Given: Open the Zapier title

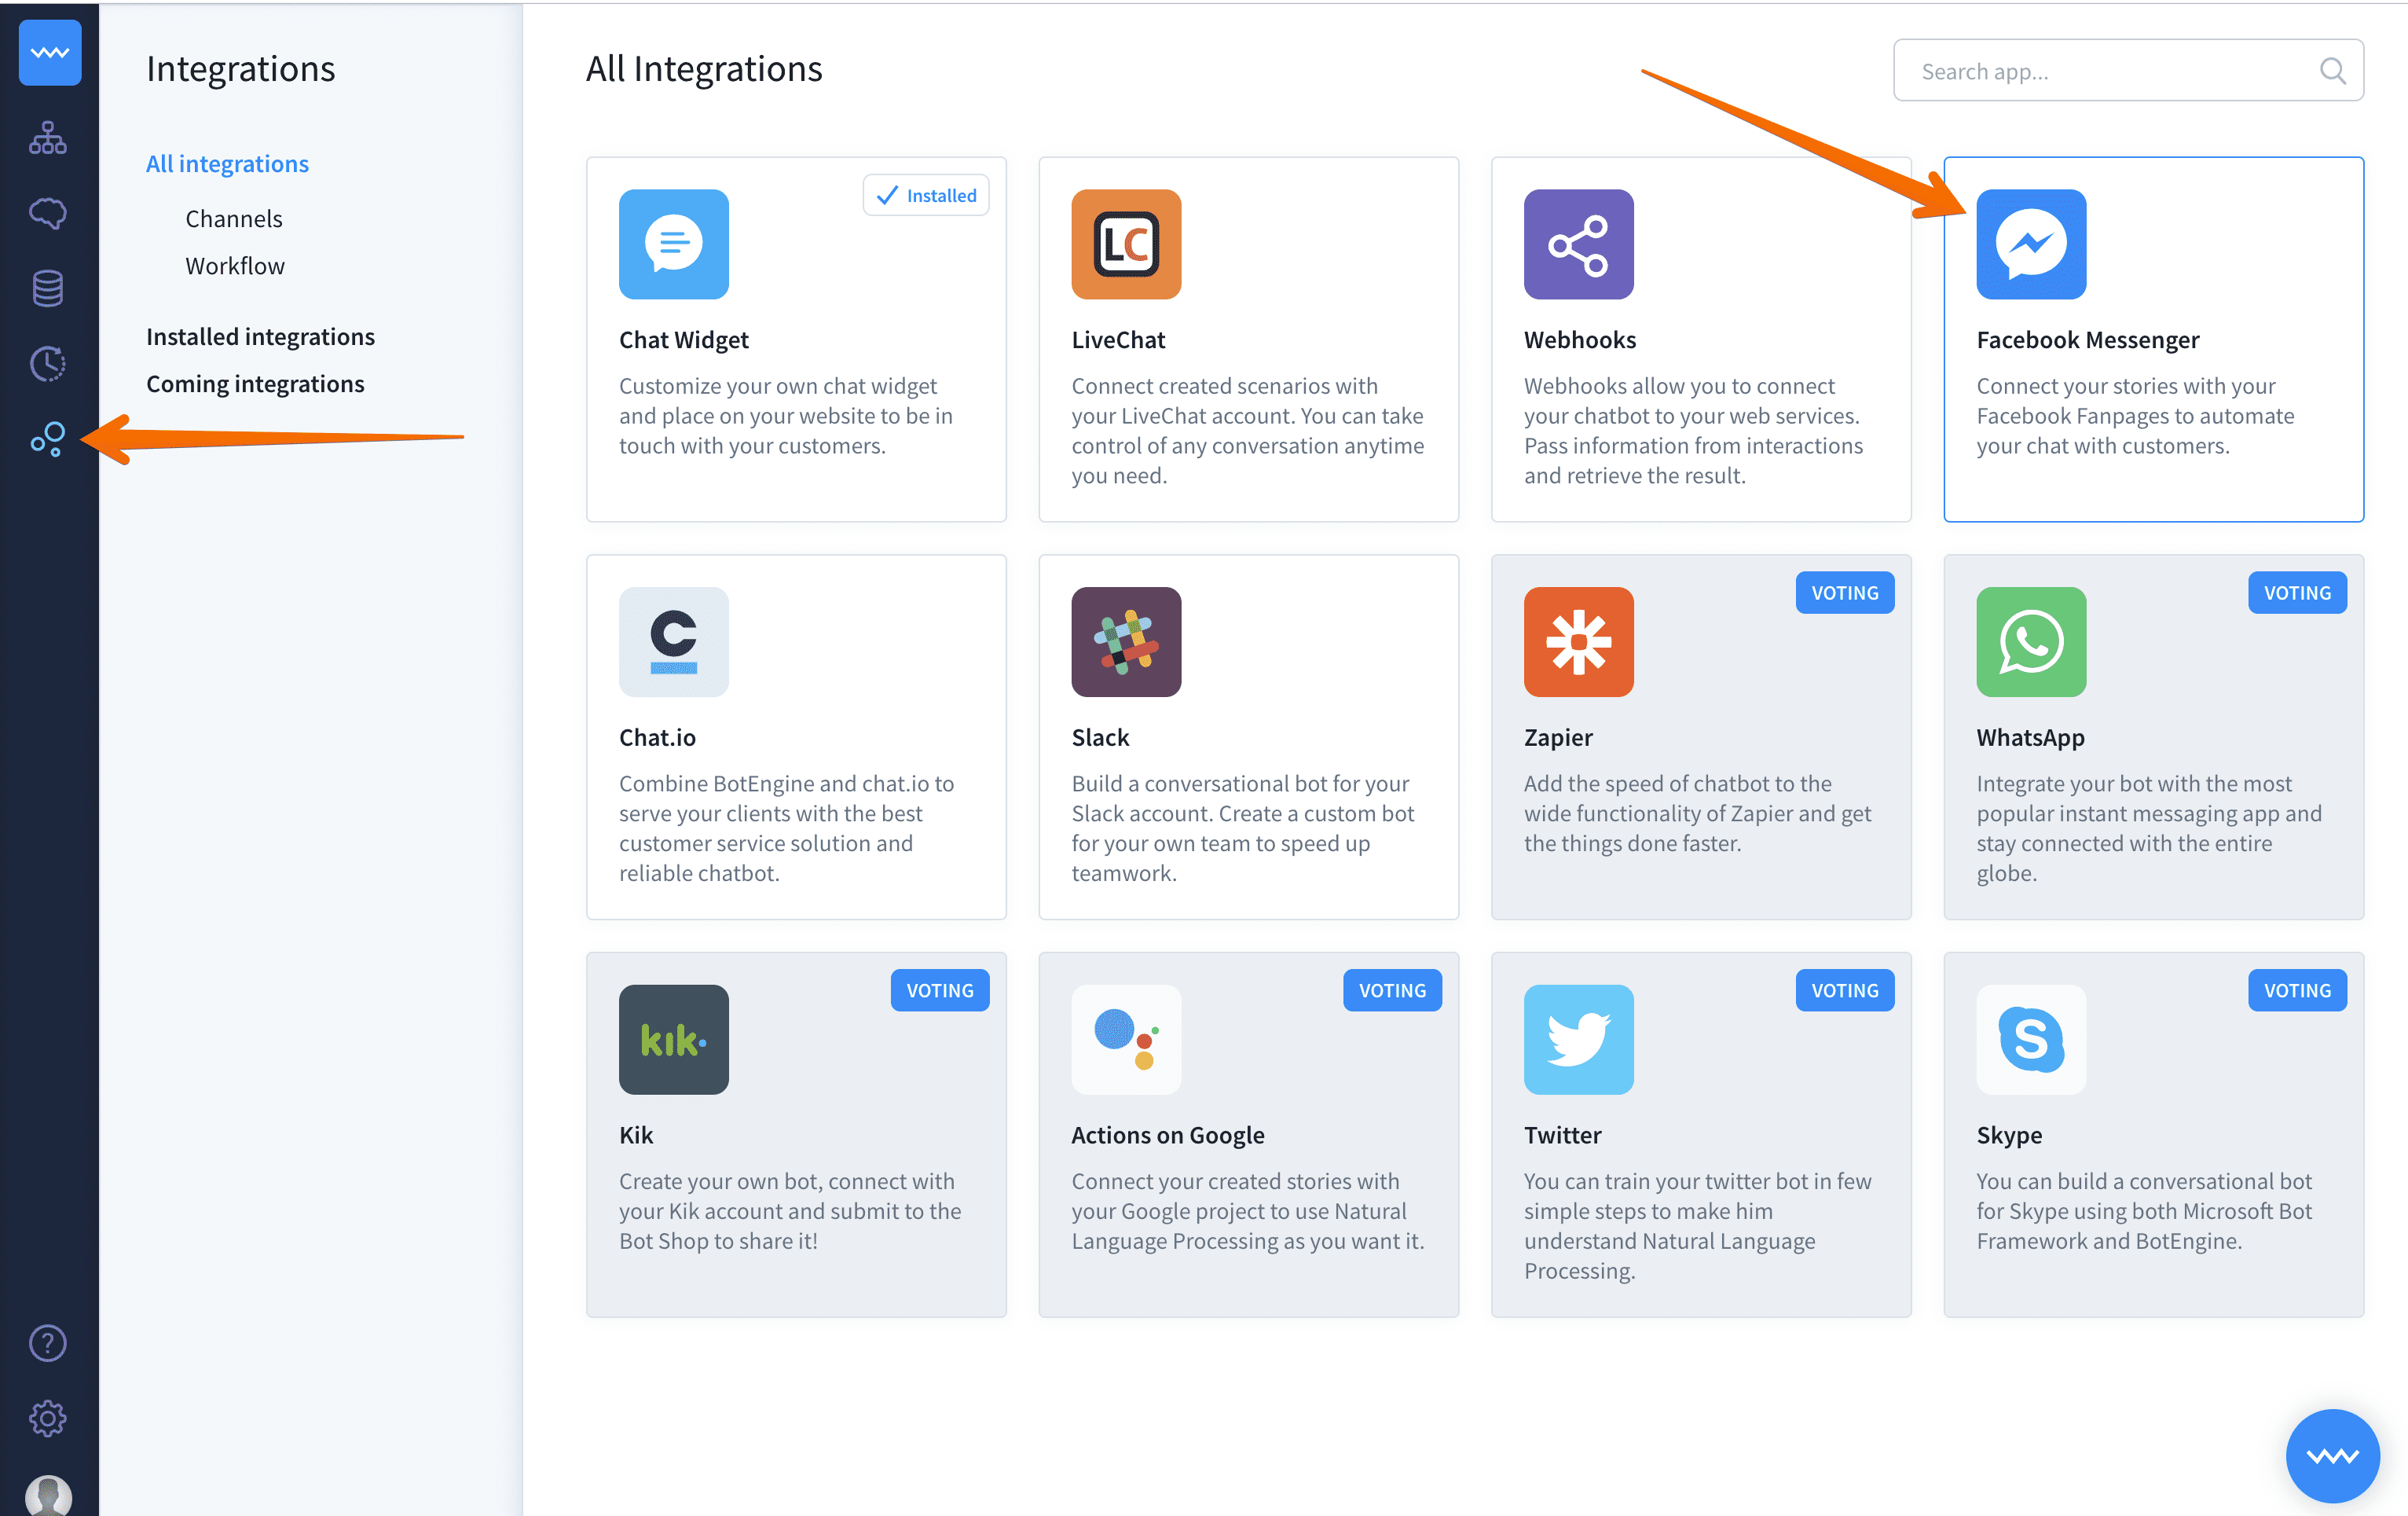Looking at the screenshot, I should [1558, 738].
